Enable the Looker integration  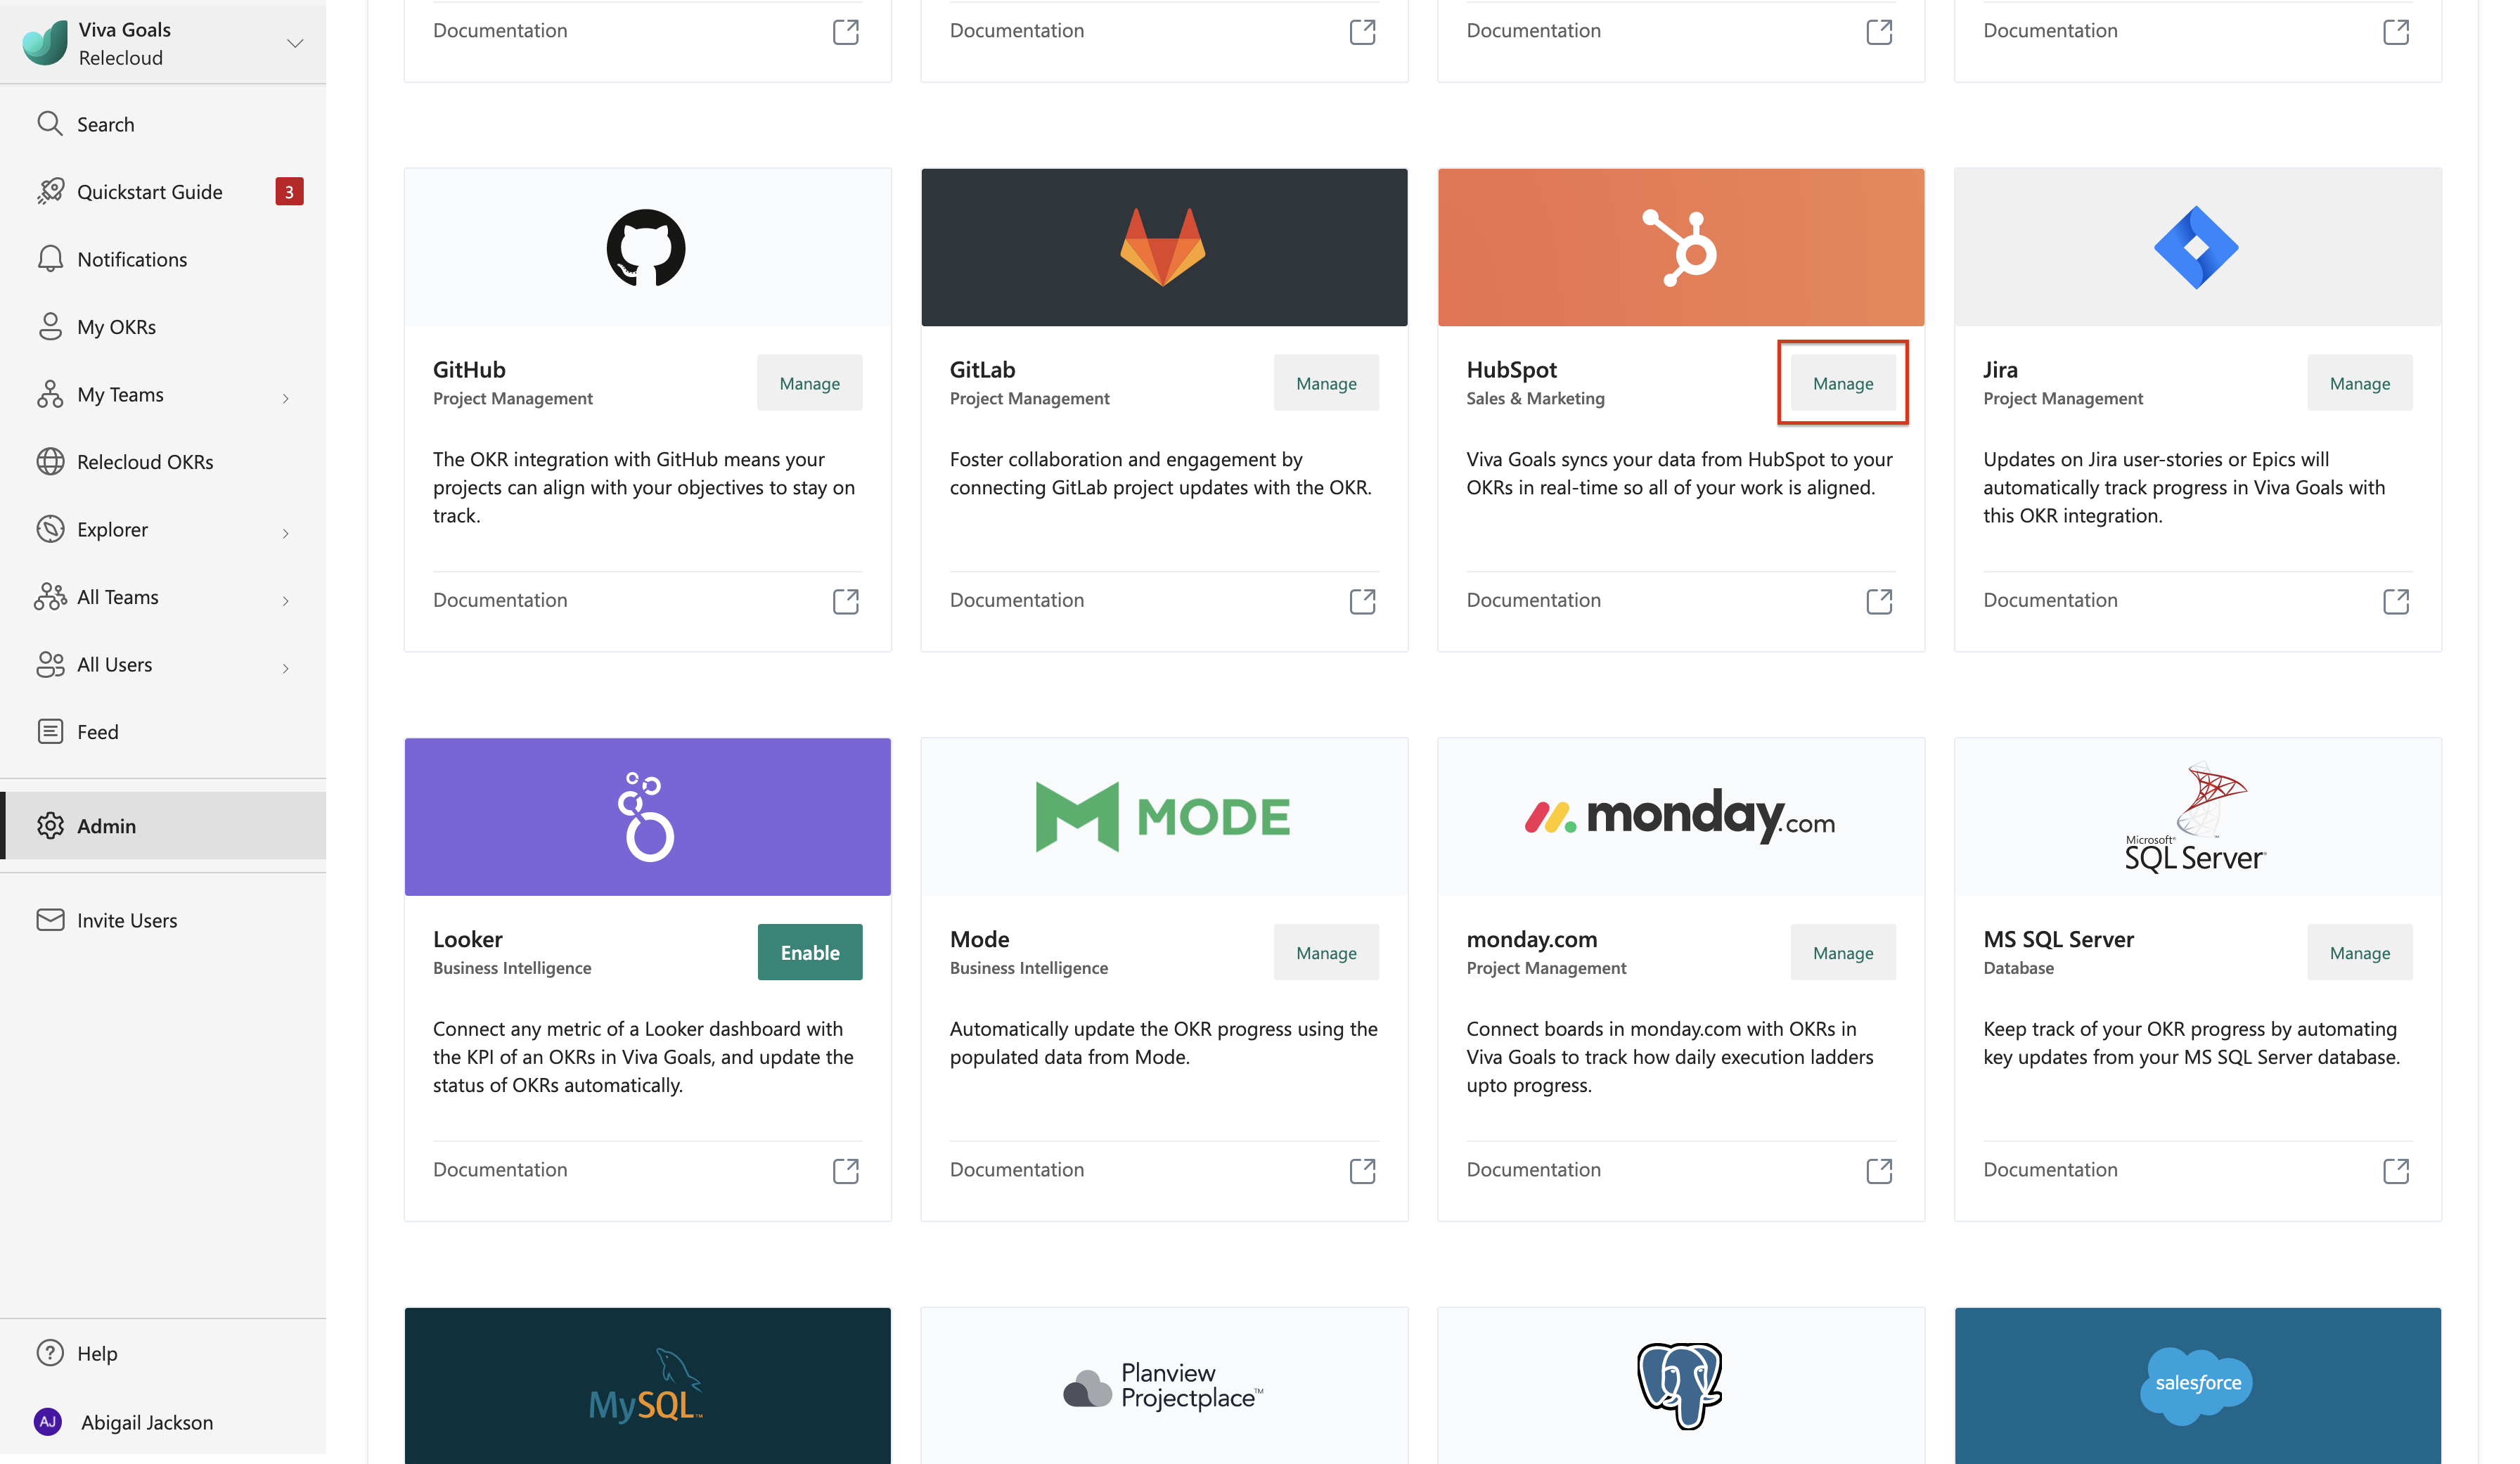(x=809, y=951)
